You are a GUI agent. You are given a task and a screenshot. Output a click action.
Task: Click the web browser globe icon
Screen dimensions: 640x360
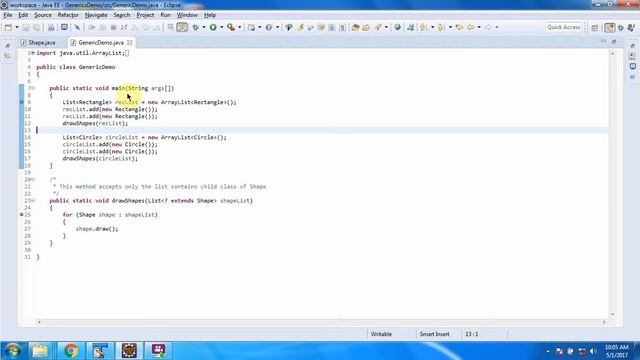tap(397, 27)
